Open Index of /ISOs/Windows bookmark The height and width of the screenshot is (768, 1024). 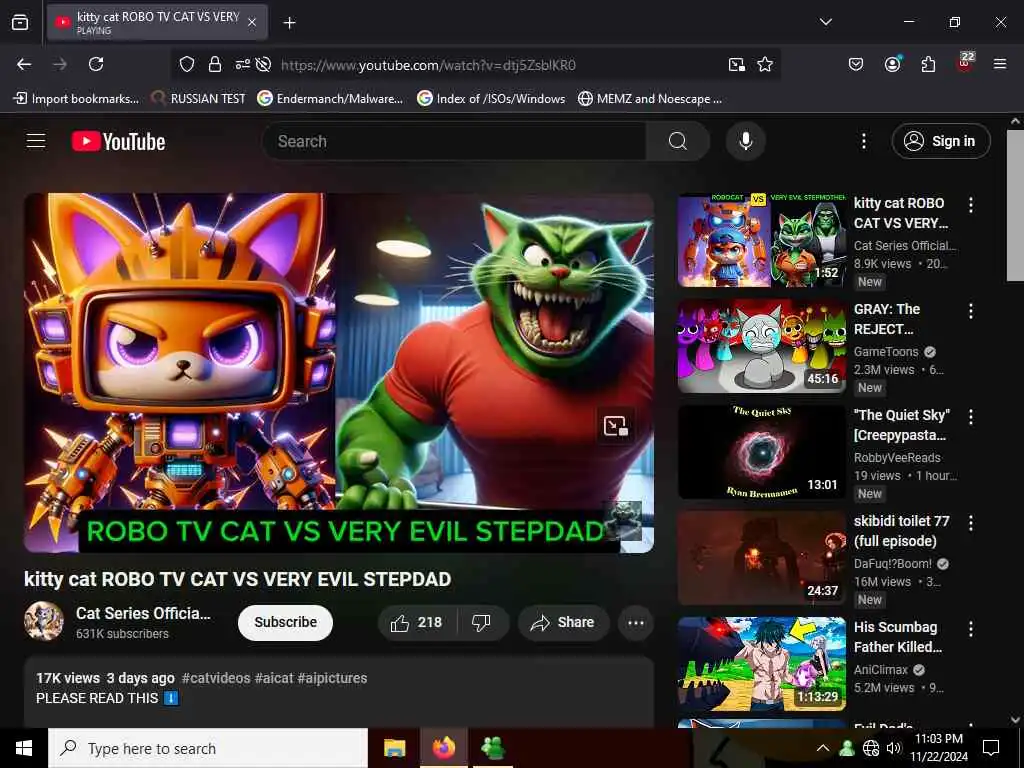coord(491,99)
